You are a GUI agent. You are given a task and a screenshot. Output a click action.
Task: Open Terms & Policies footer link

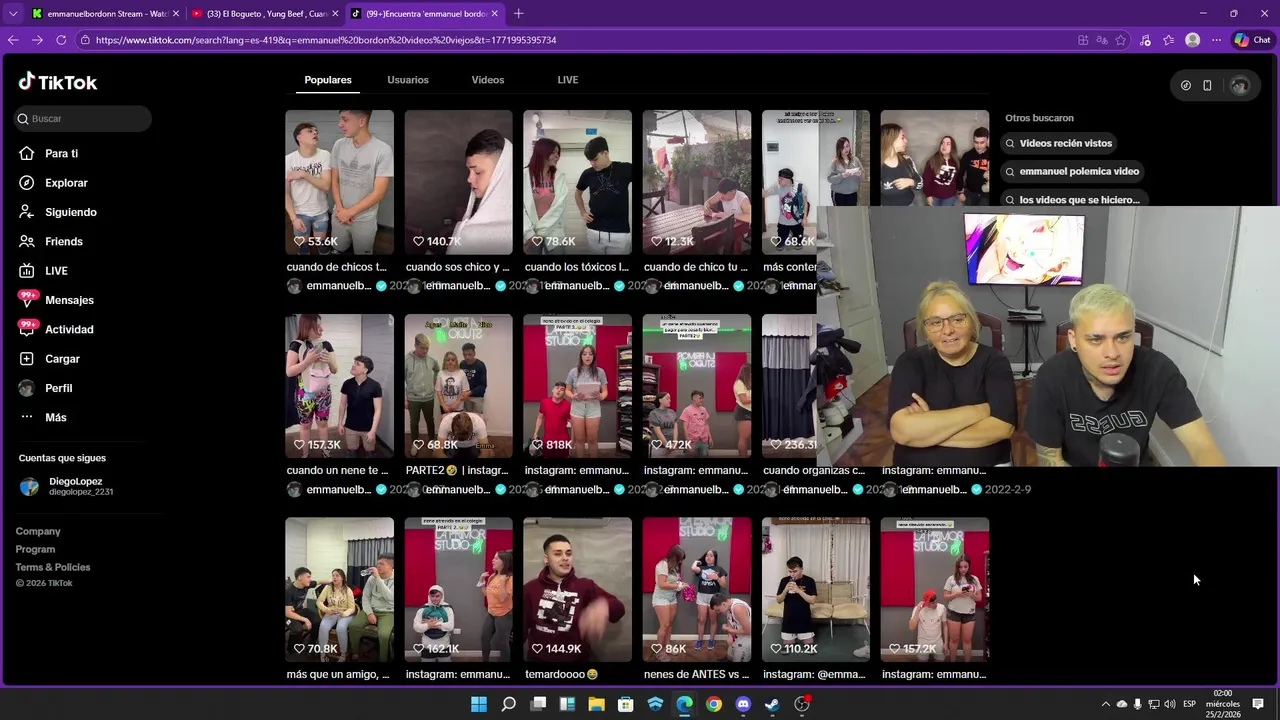pos(53,567)
